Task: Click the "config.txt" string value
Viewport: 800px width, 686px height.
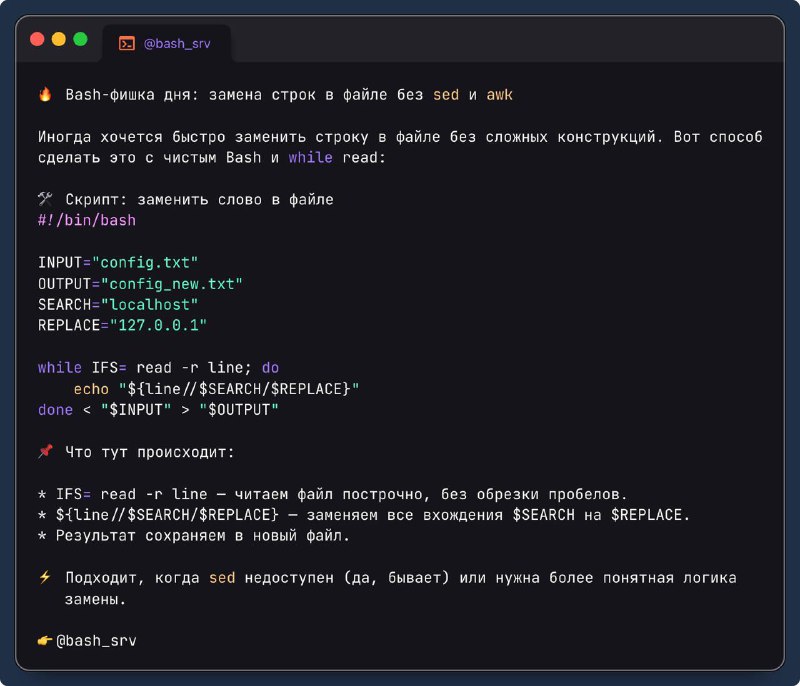Action: 145,263
